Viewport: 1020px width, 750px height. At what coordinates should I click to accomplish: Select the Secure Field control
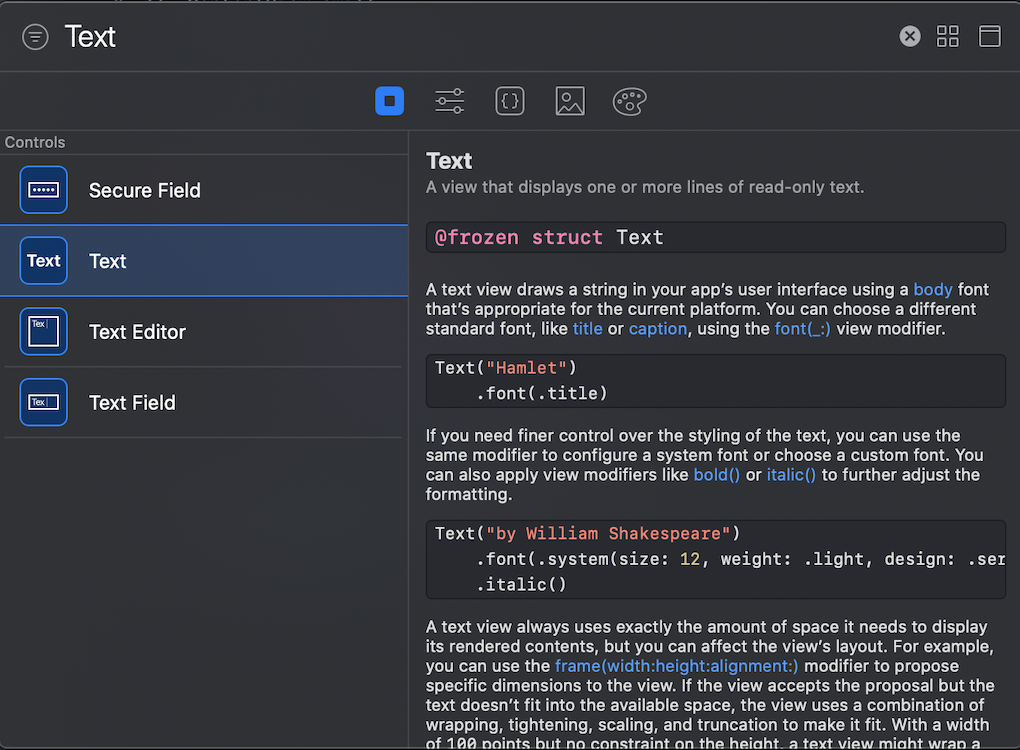pyautogui.click(x=145, y=190)
